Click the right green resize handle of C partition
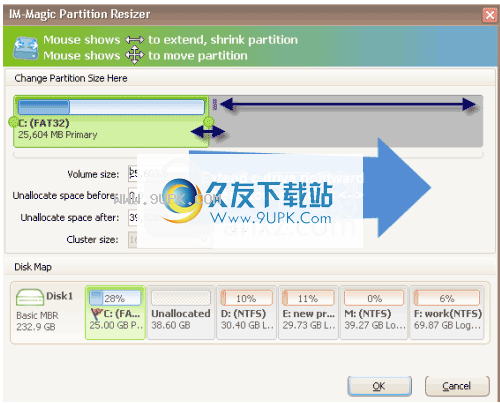Screen dimensions: 500x403 pyautogui.click(x=209, y=122)
